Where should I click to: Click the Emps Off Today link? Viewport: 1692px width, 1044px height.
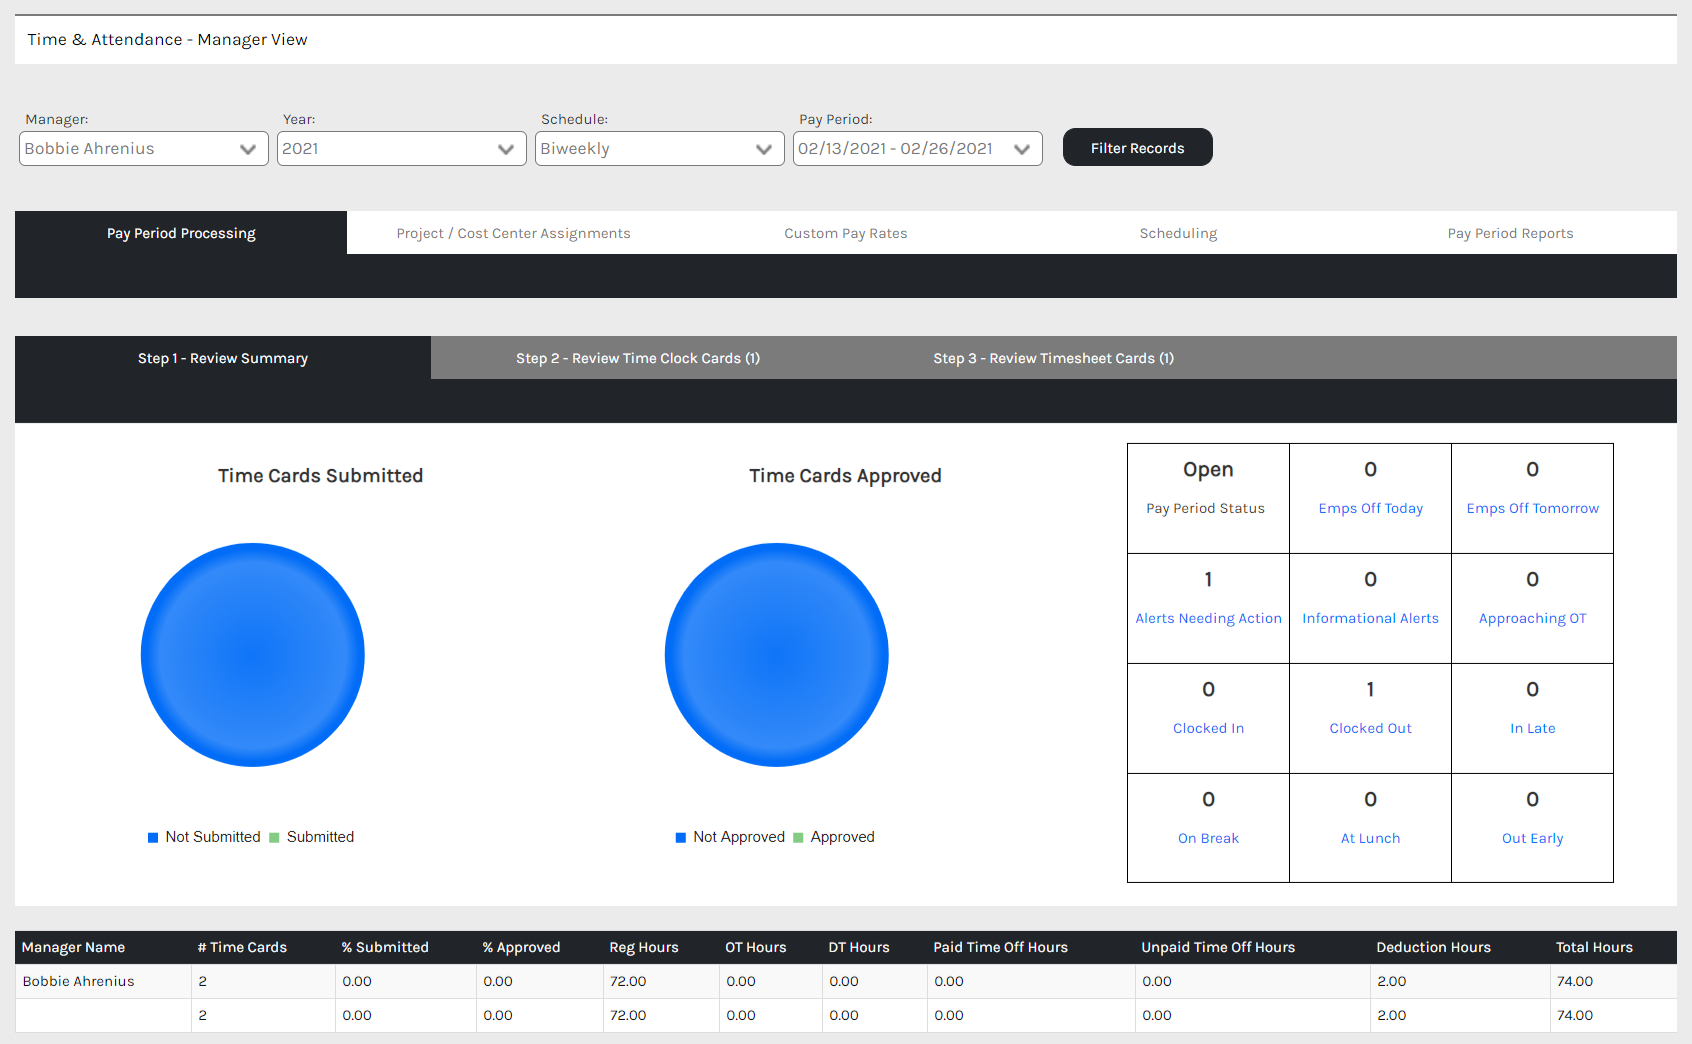(1370, 509)
